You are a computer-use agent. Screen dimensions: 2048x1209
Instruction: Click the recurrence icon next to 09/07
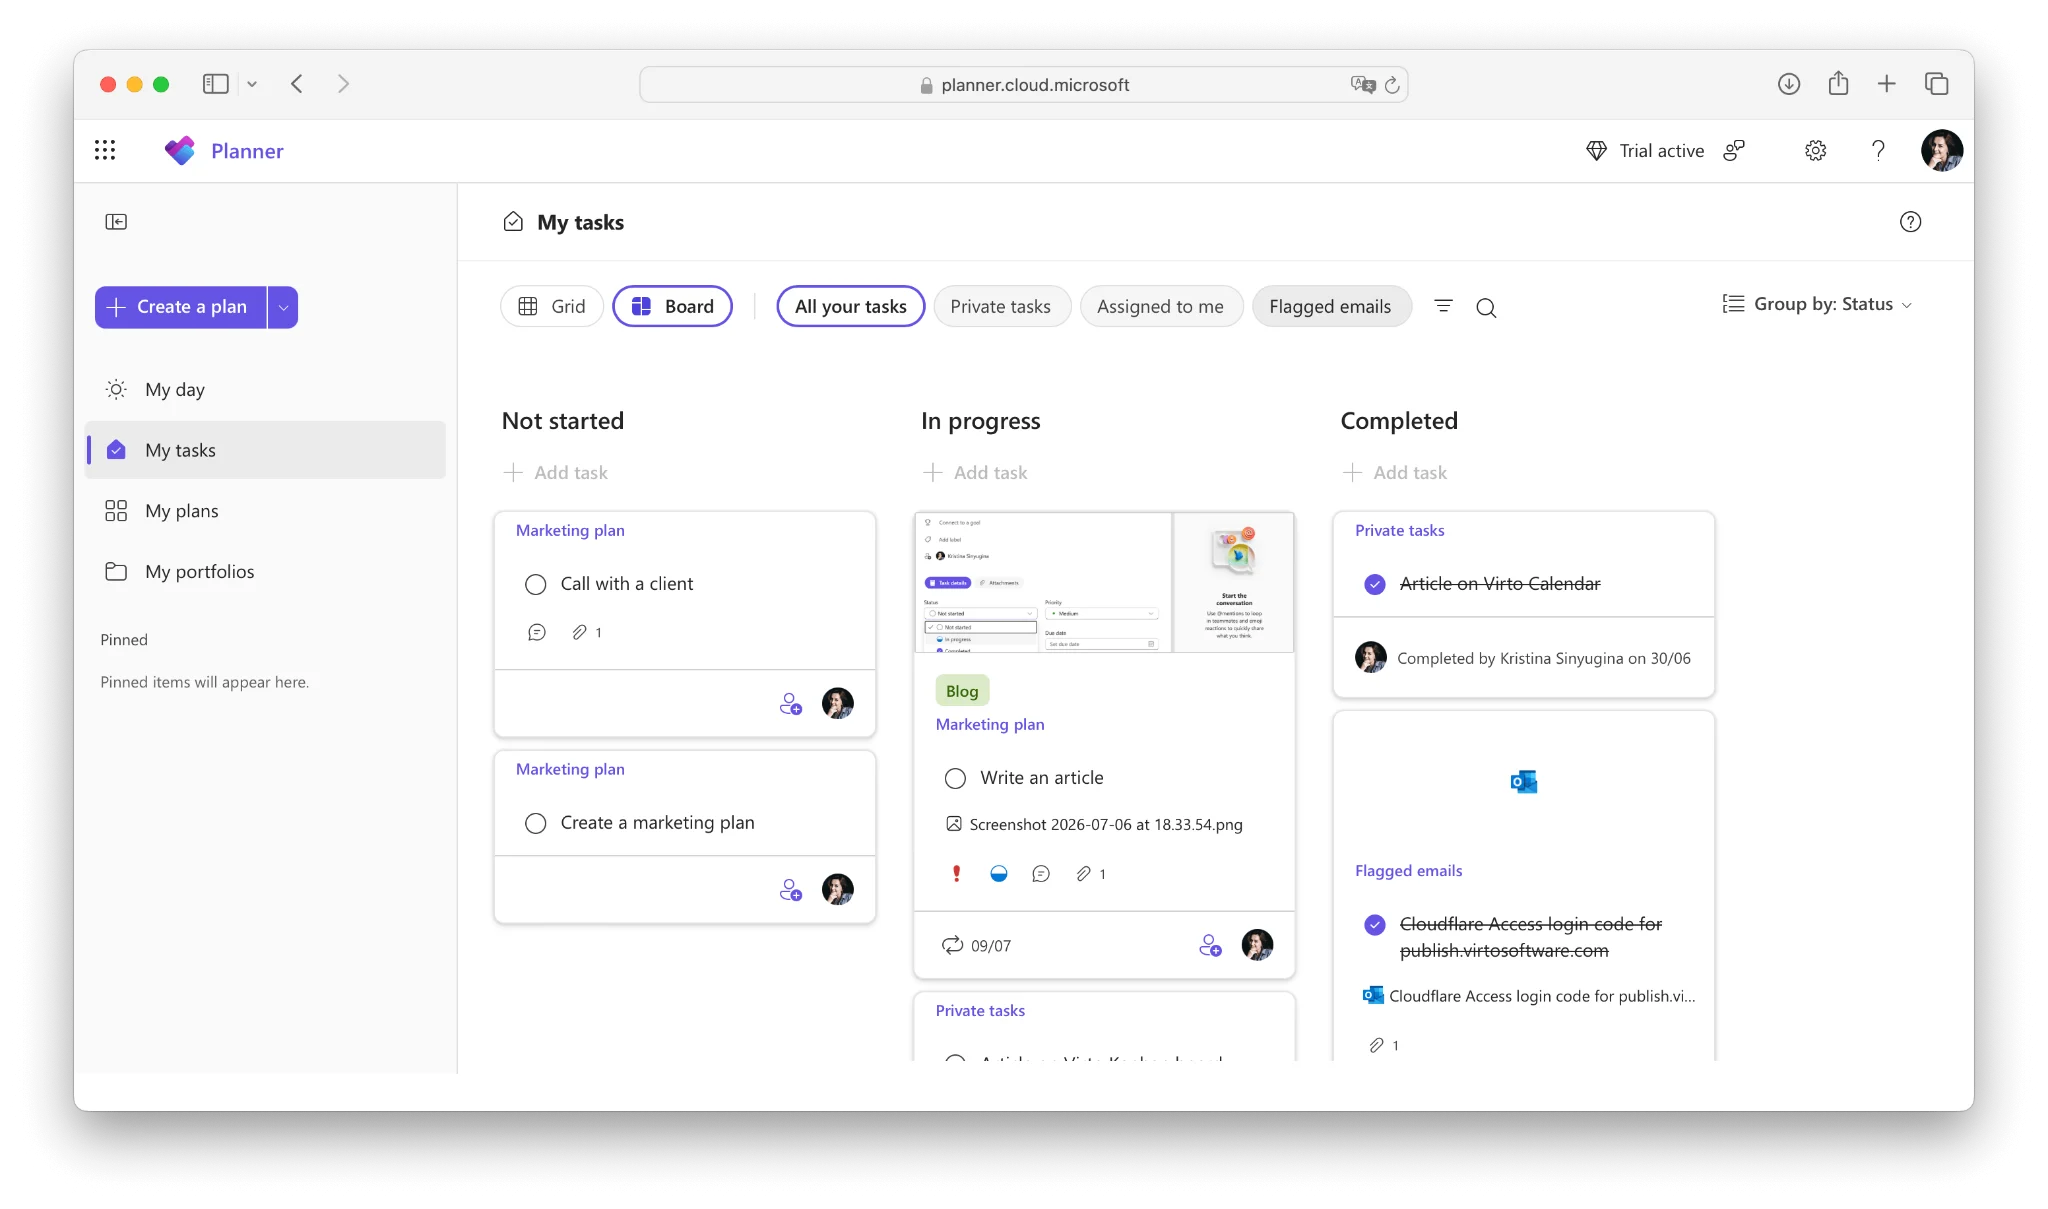(952, 945)
